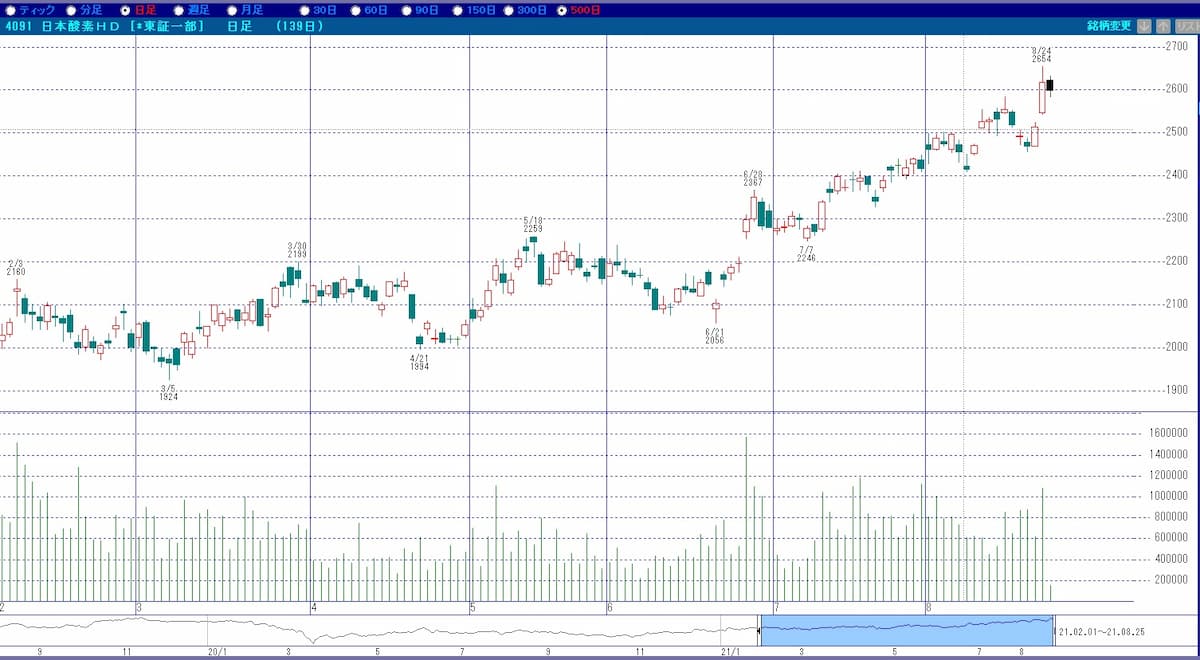Choose the 90日 period option
This screenshot has height=660, width=1200.
click(405, 9)
